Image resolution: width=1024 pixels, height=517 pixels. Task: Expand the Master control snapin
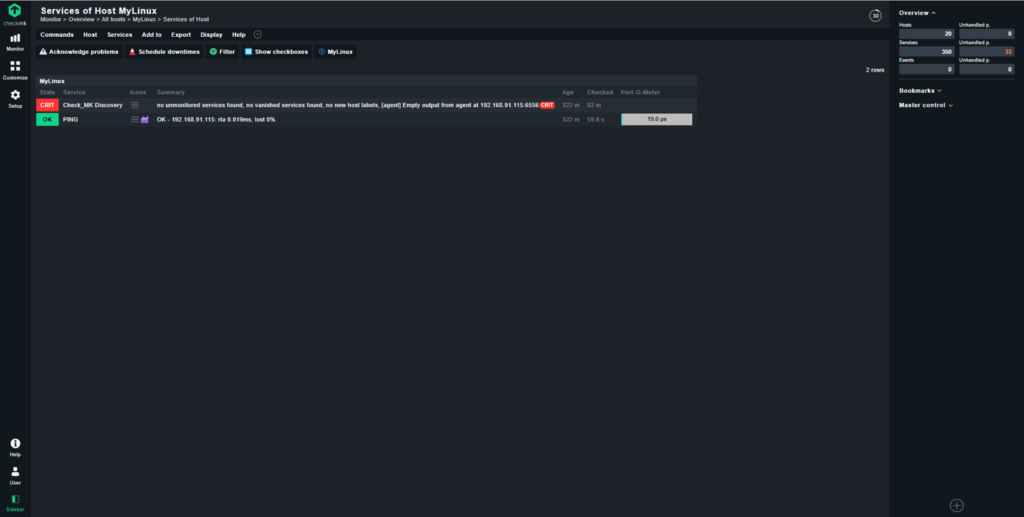click(925, 105)
